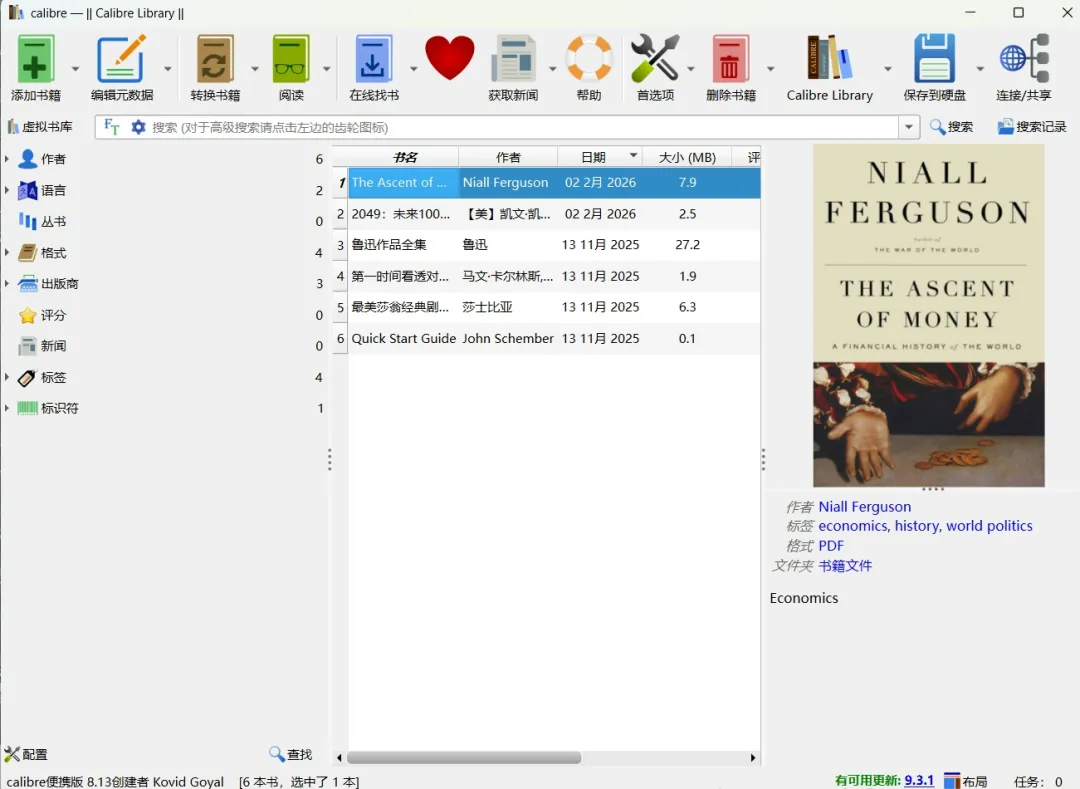1080x789 pixels.
Task: Open dropdown arrow next to 添加书籍
Action: [x=75, y=69]
